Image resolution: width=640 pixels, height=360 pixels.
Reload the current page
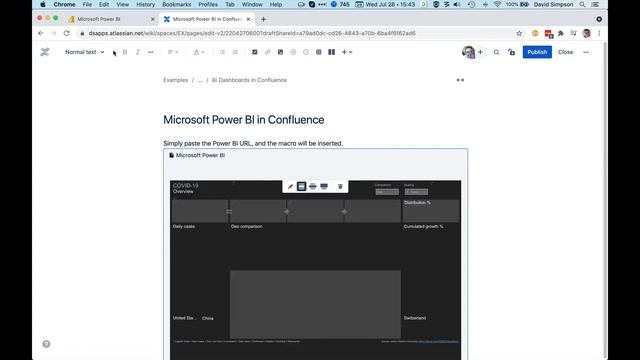66,33
